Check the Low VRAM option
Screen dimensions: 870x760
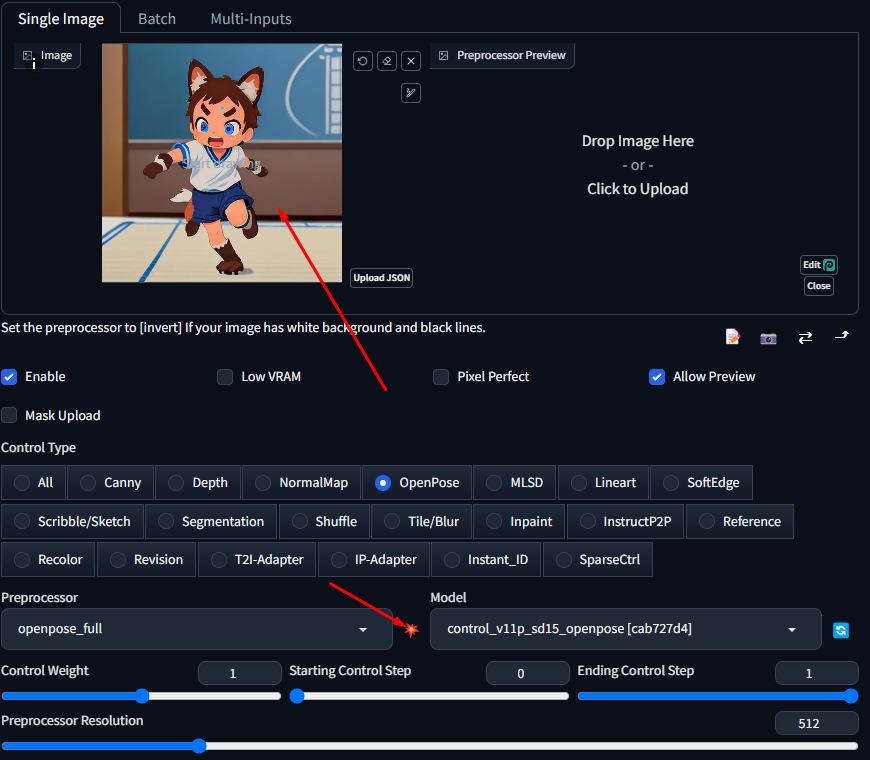click(225, 377)
